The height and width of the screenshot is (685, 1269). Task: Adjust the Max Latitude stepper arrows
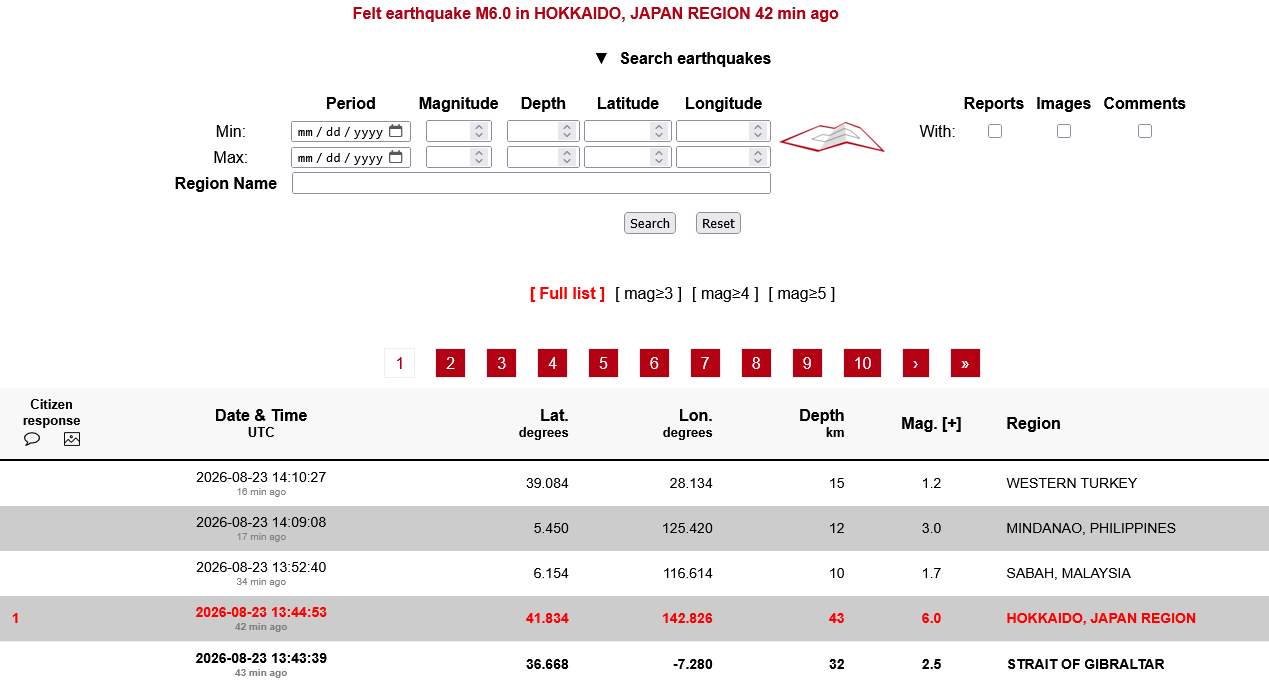(658, 157)
